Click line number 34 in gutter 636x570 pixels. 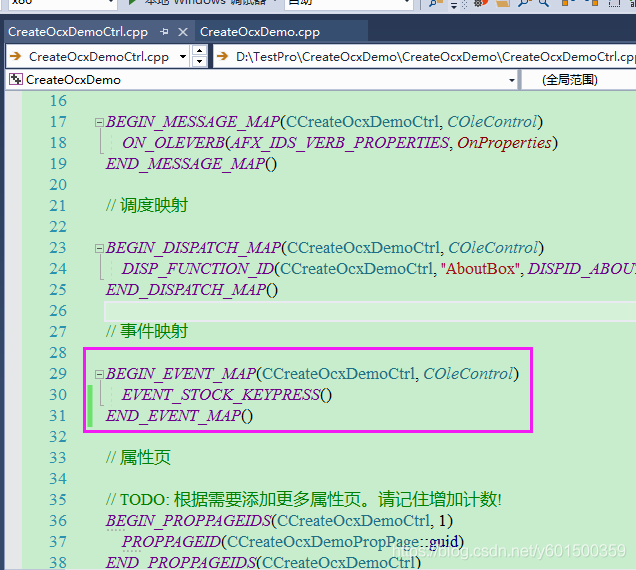pos(58,479)
